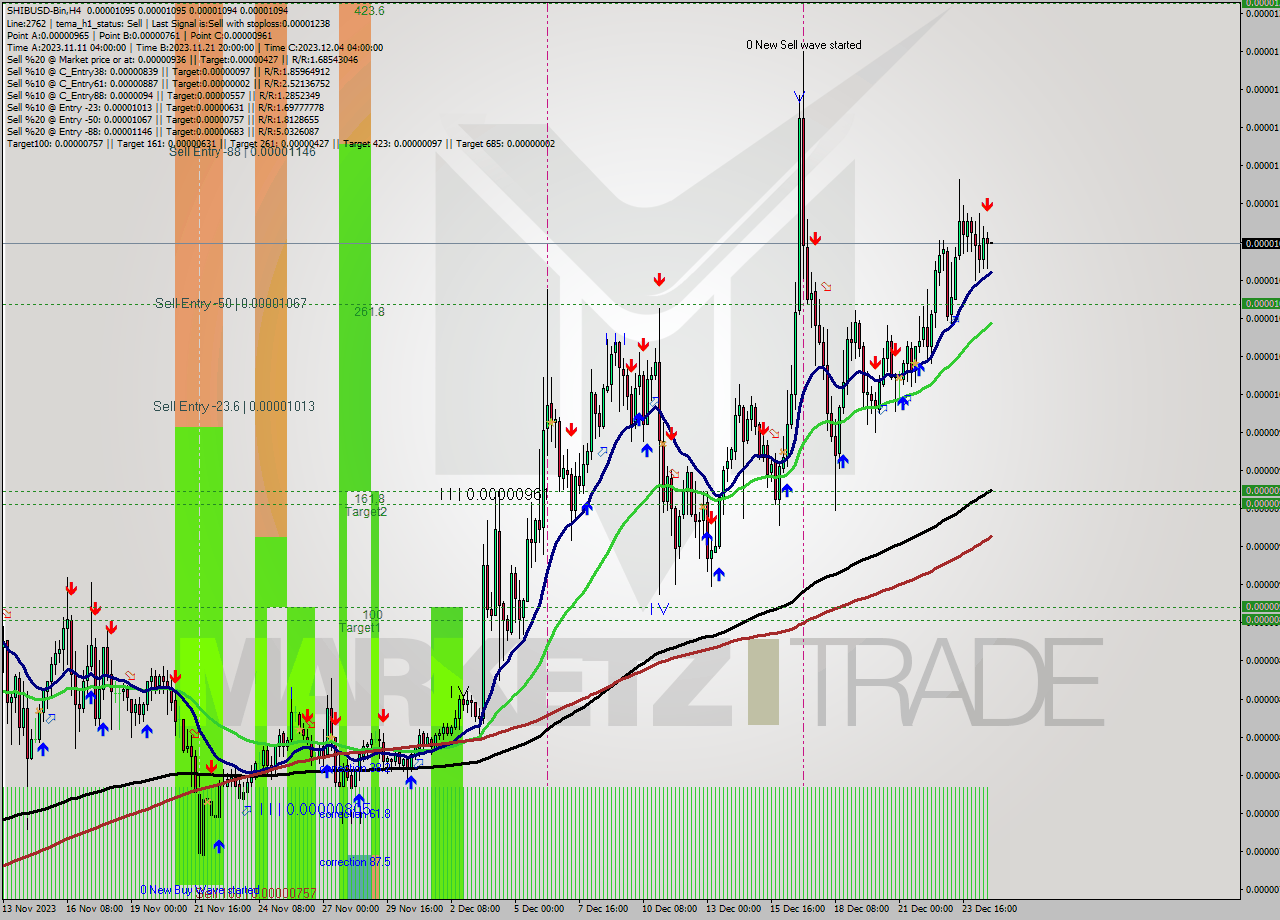Click the Target2 label on chart

[366, 511]
